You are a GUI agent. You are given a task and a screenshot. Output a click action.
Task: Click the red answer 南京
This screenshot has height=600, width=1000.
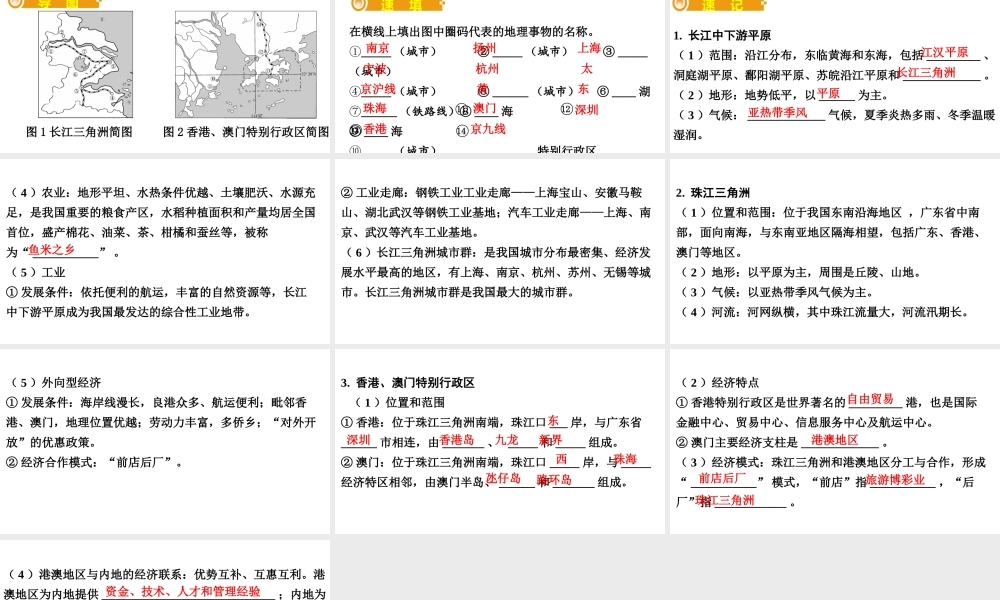point(378,48)
